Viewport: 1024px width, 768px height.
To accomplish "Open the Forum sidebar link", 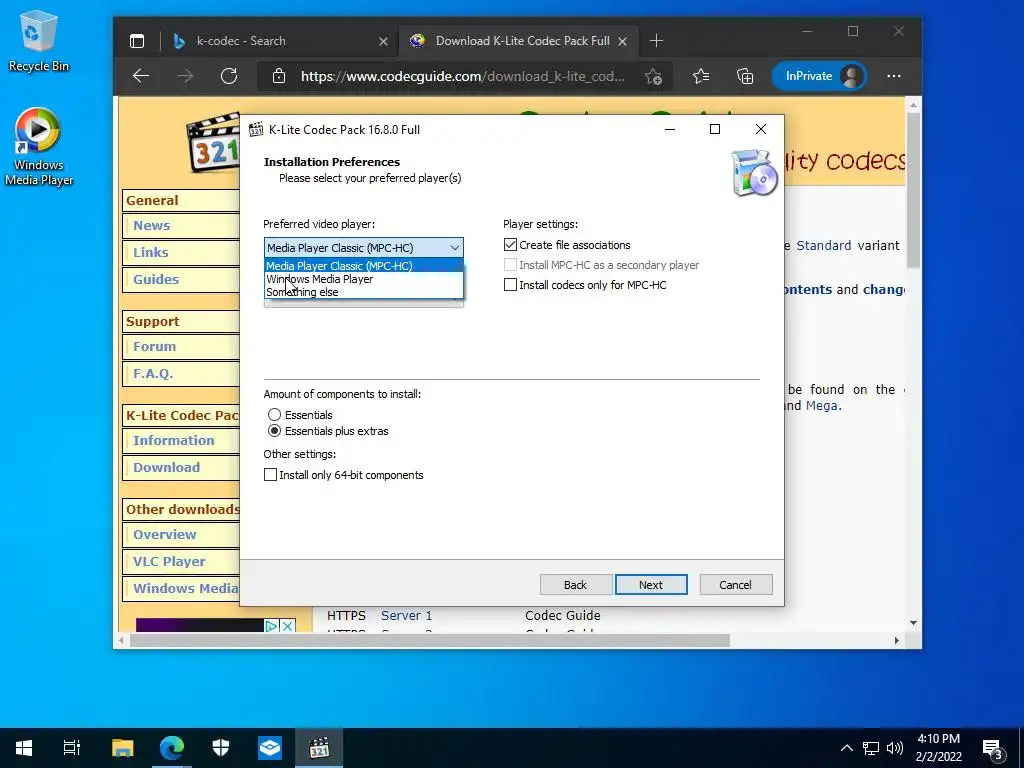I will [154, 346].
